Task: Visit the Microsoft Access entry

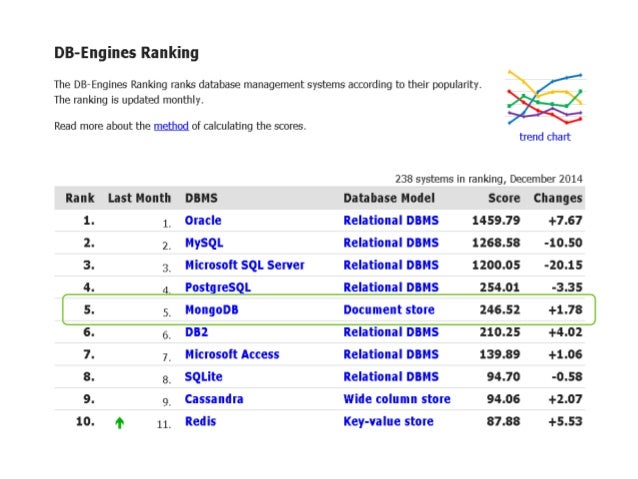Action: 232,354
